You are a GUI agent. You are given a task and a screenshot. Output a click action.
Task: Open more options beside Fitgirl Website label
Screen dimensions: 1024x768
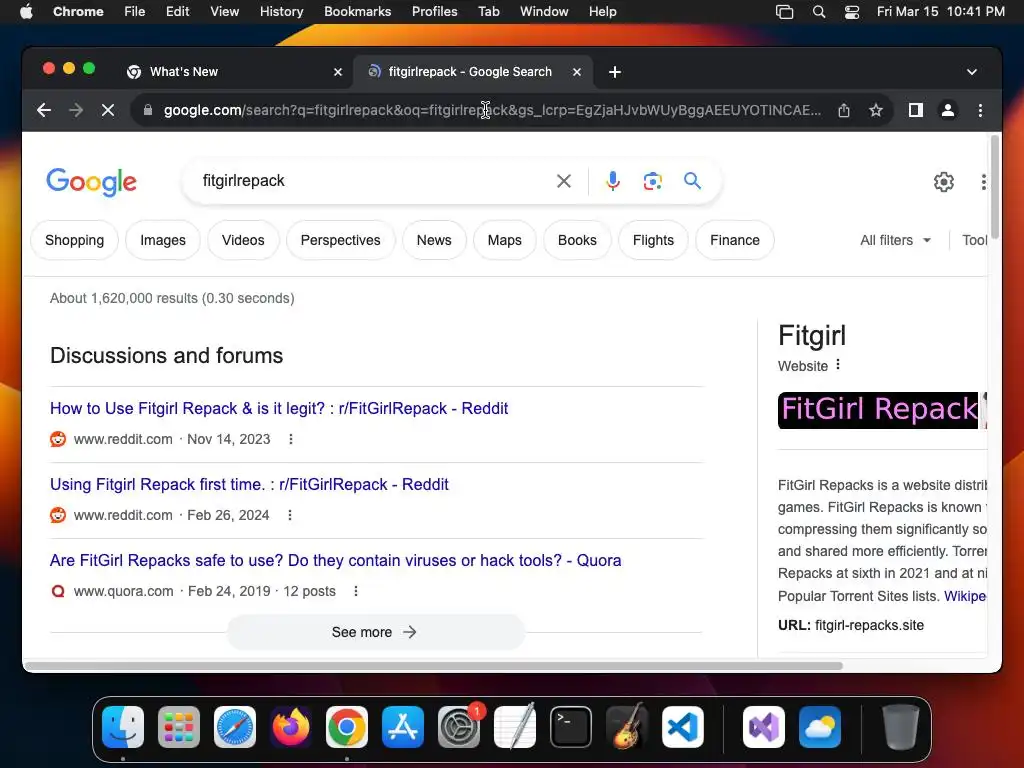pyautogui.click(x=838, y=365)
